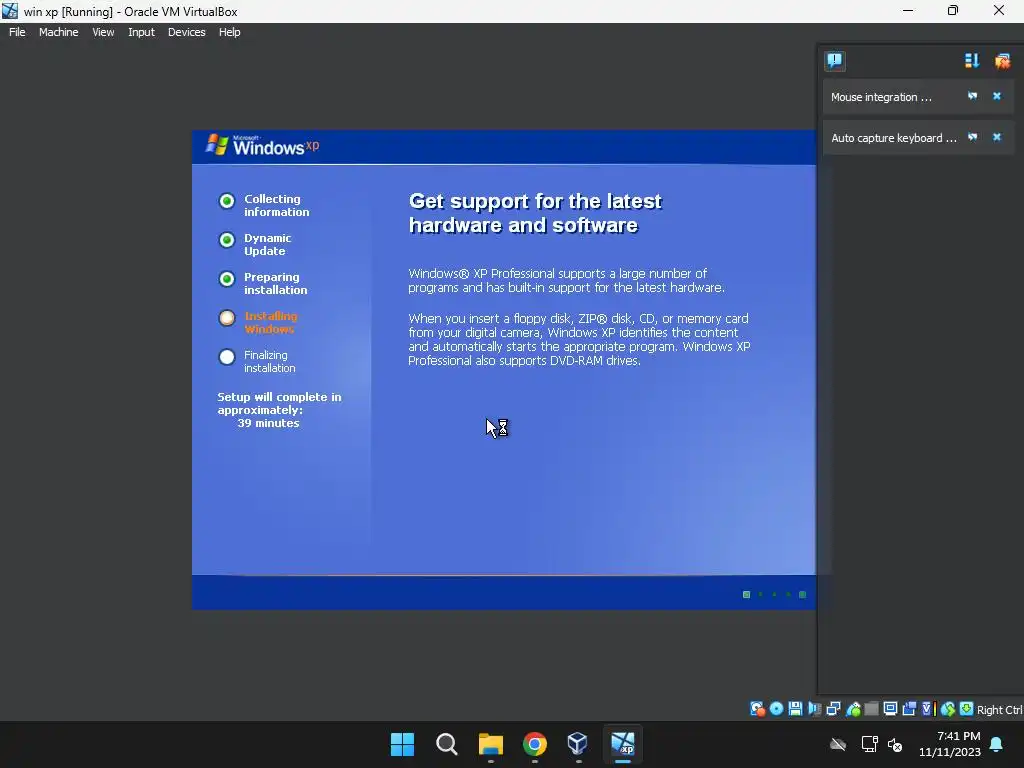Viewport: 1024px width, 768px height.
Task: Open the Help menu
Action: (229, 32)
